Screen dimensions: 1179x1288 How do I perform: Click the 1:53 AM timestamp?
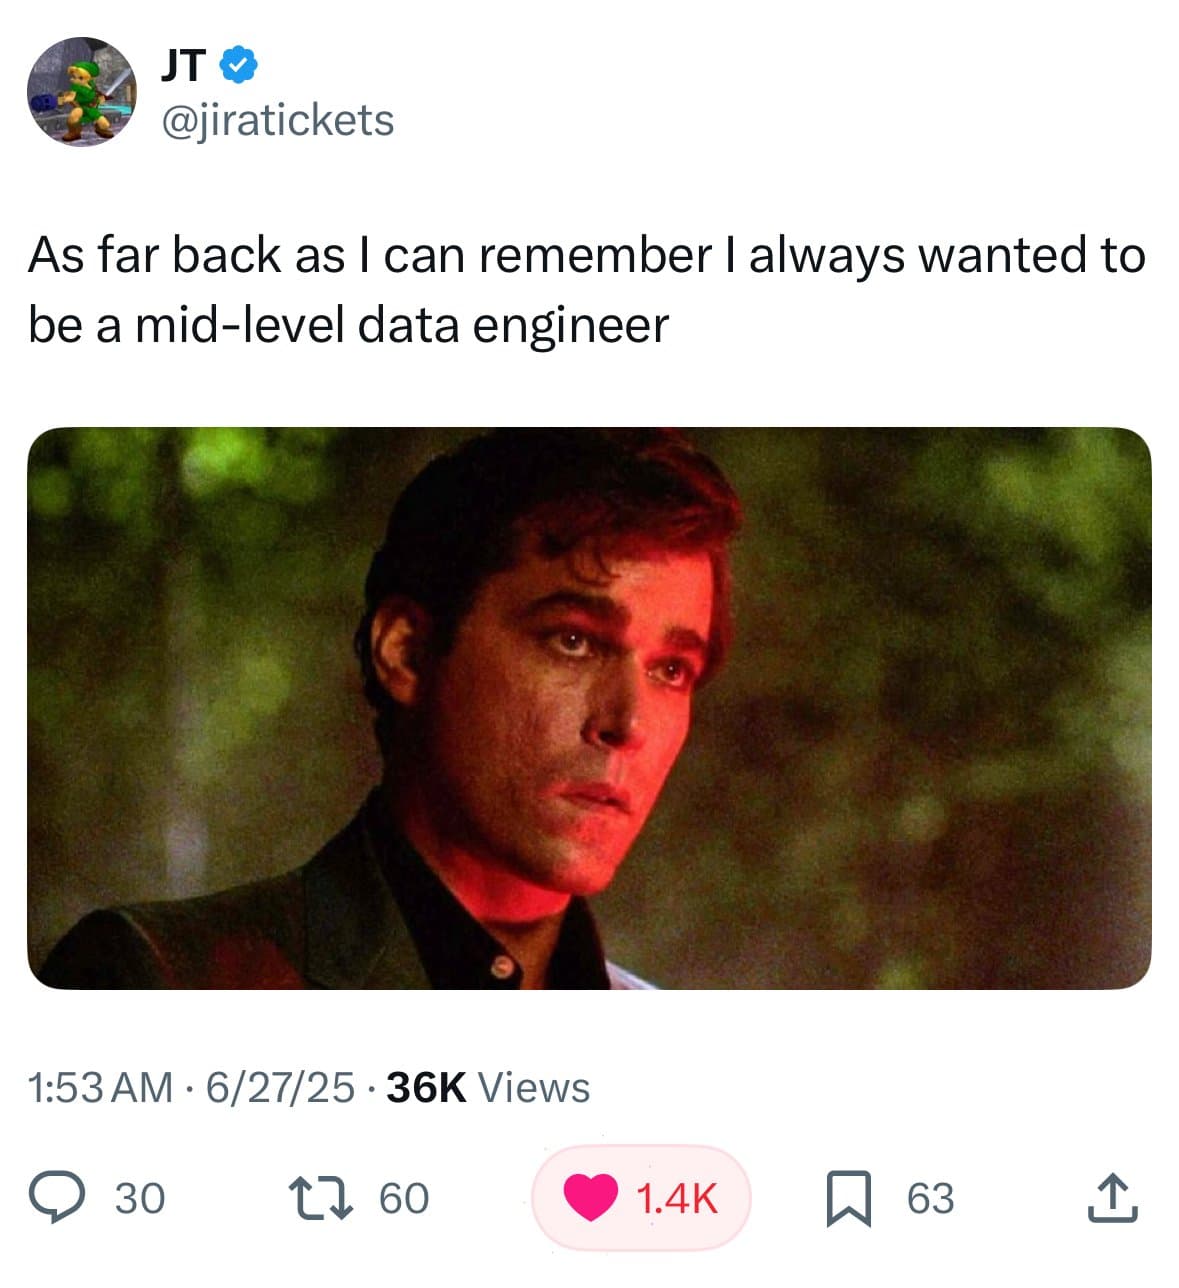click(x=98, y=1086)
